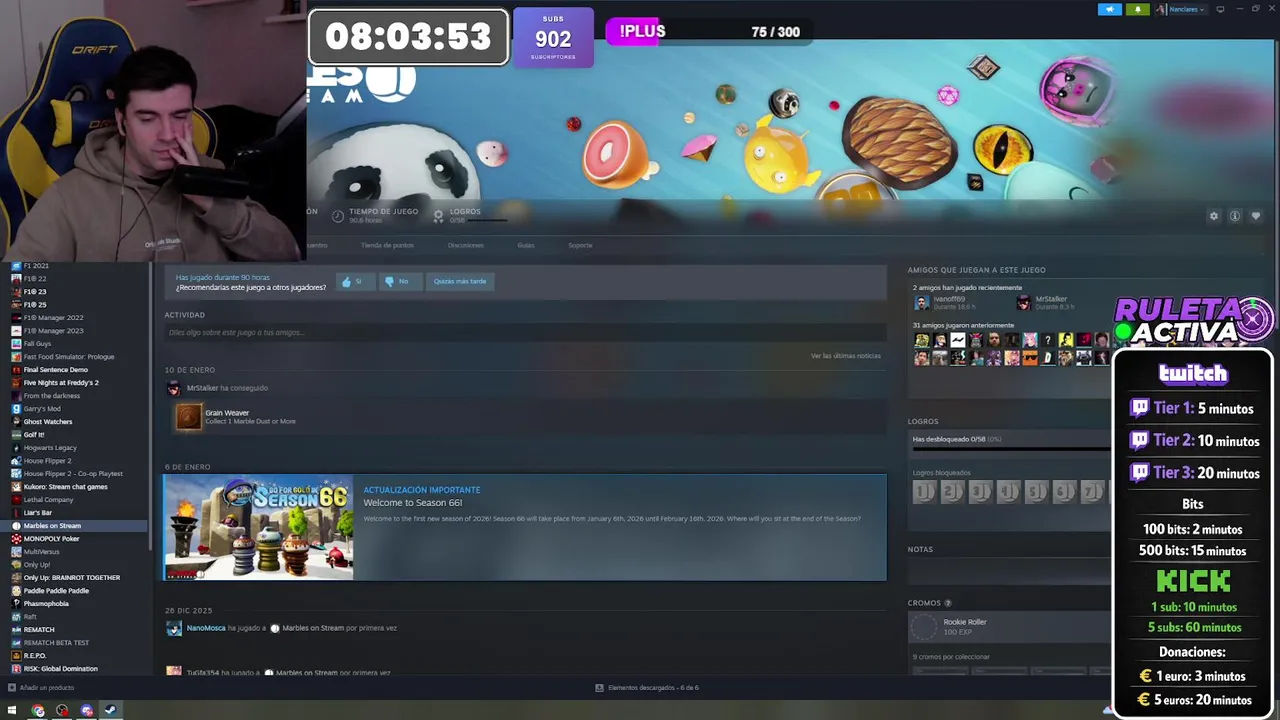Open friend ivanoff69's avatar
The width and height of the screenshot is (1280, 720).
[x=921, y=302]
